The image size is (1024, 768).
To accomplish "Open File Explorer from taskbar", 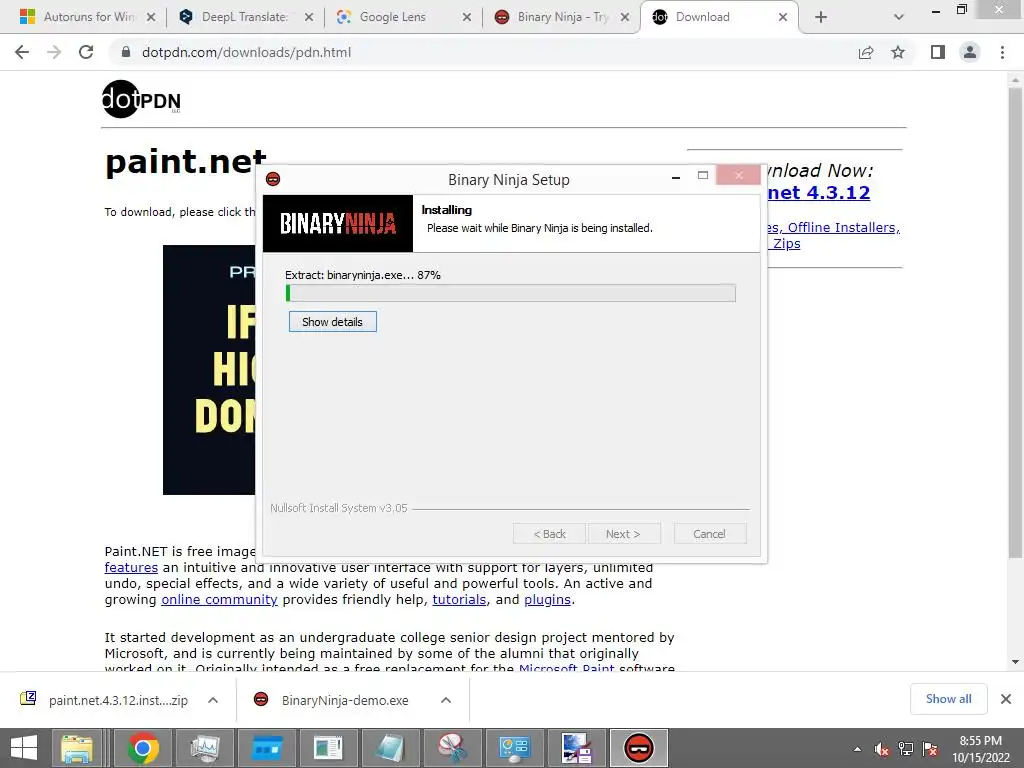I will tap(78, 748).
